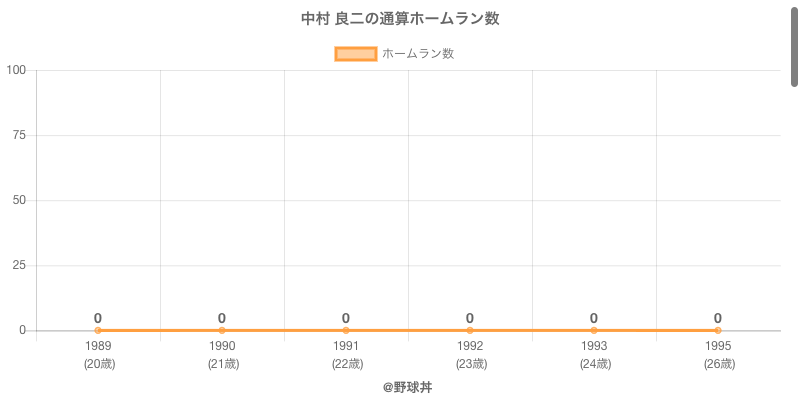Click the orange legend color swatch
Viewport: 800px width, 400px height.
[x=355, y=54]
